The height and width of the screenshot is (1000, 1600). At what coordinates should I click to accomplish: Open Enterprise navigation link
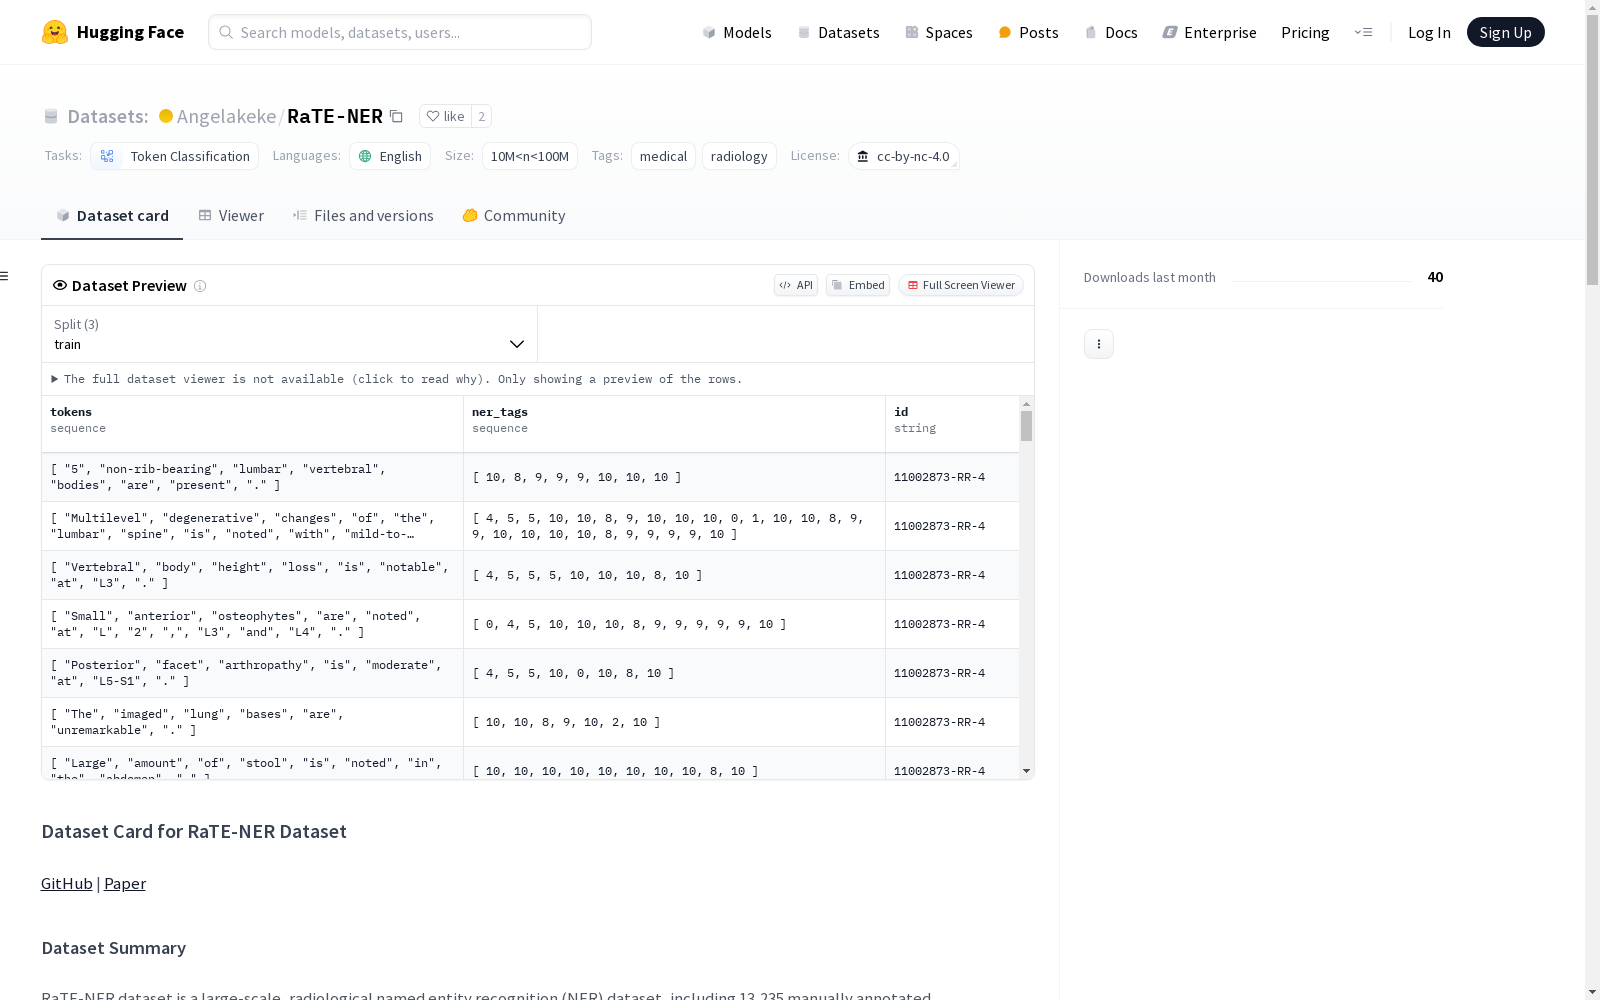tap(1209, 32)
